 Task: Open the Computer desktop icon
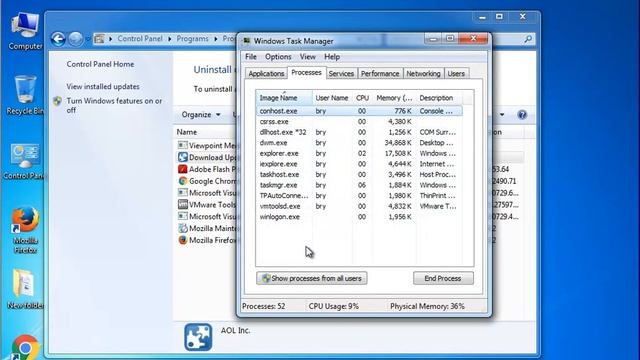[25, 31]
